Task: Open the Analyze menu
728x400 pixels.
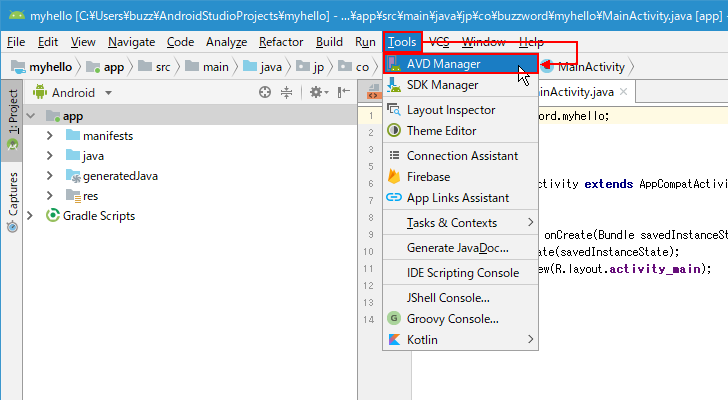Action: pos(227,42)
